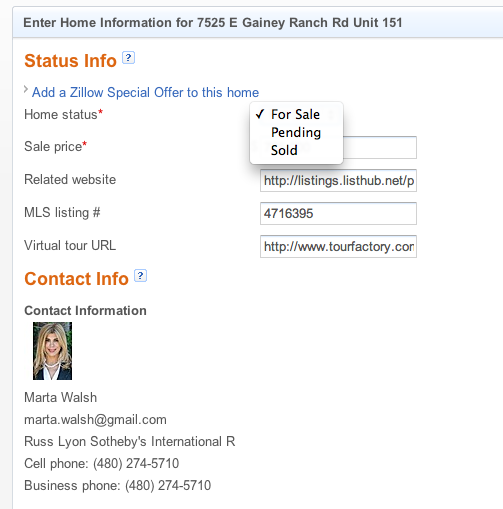
Task: Click the Business phone number line
Action: tap(118, 485)
